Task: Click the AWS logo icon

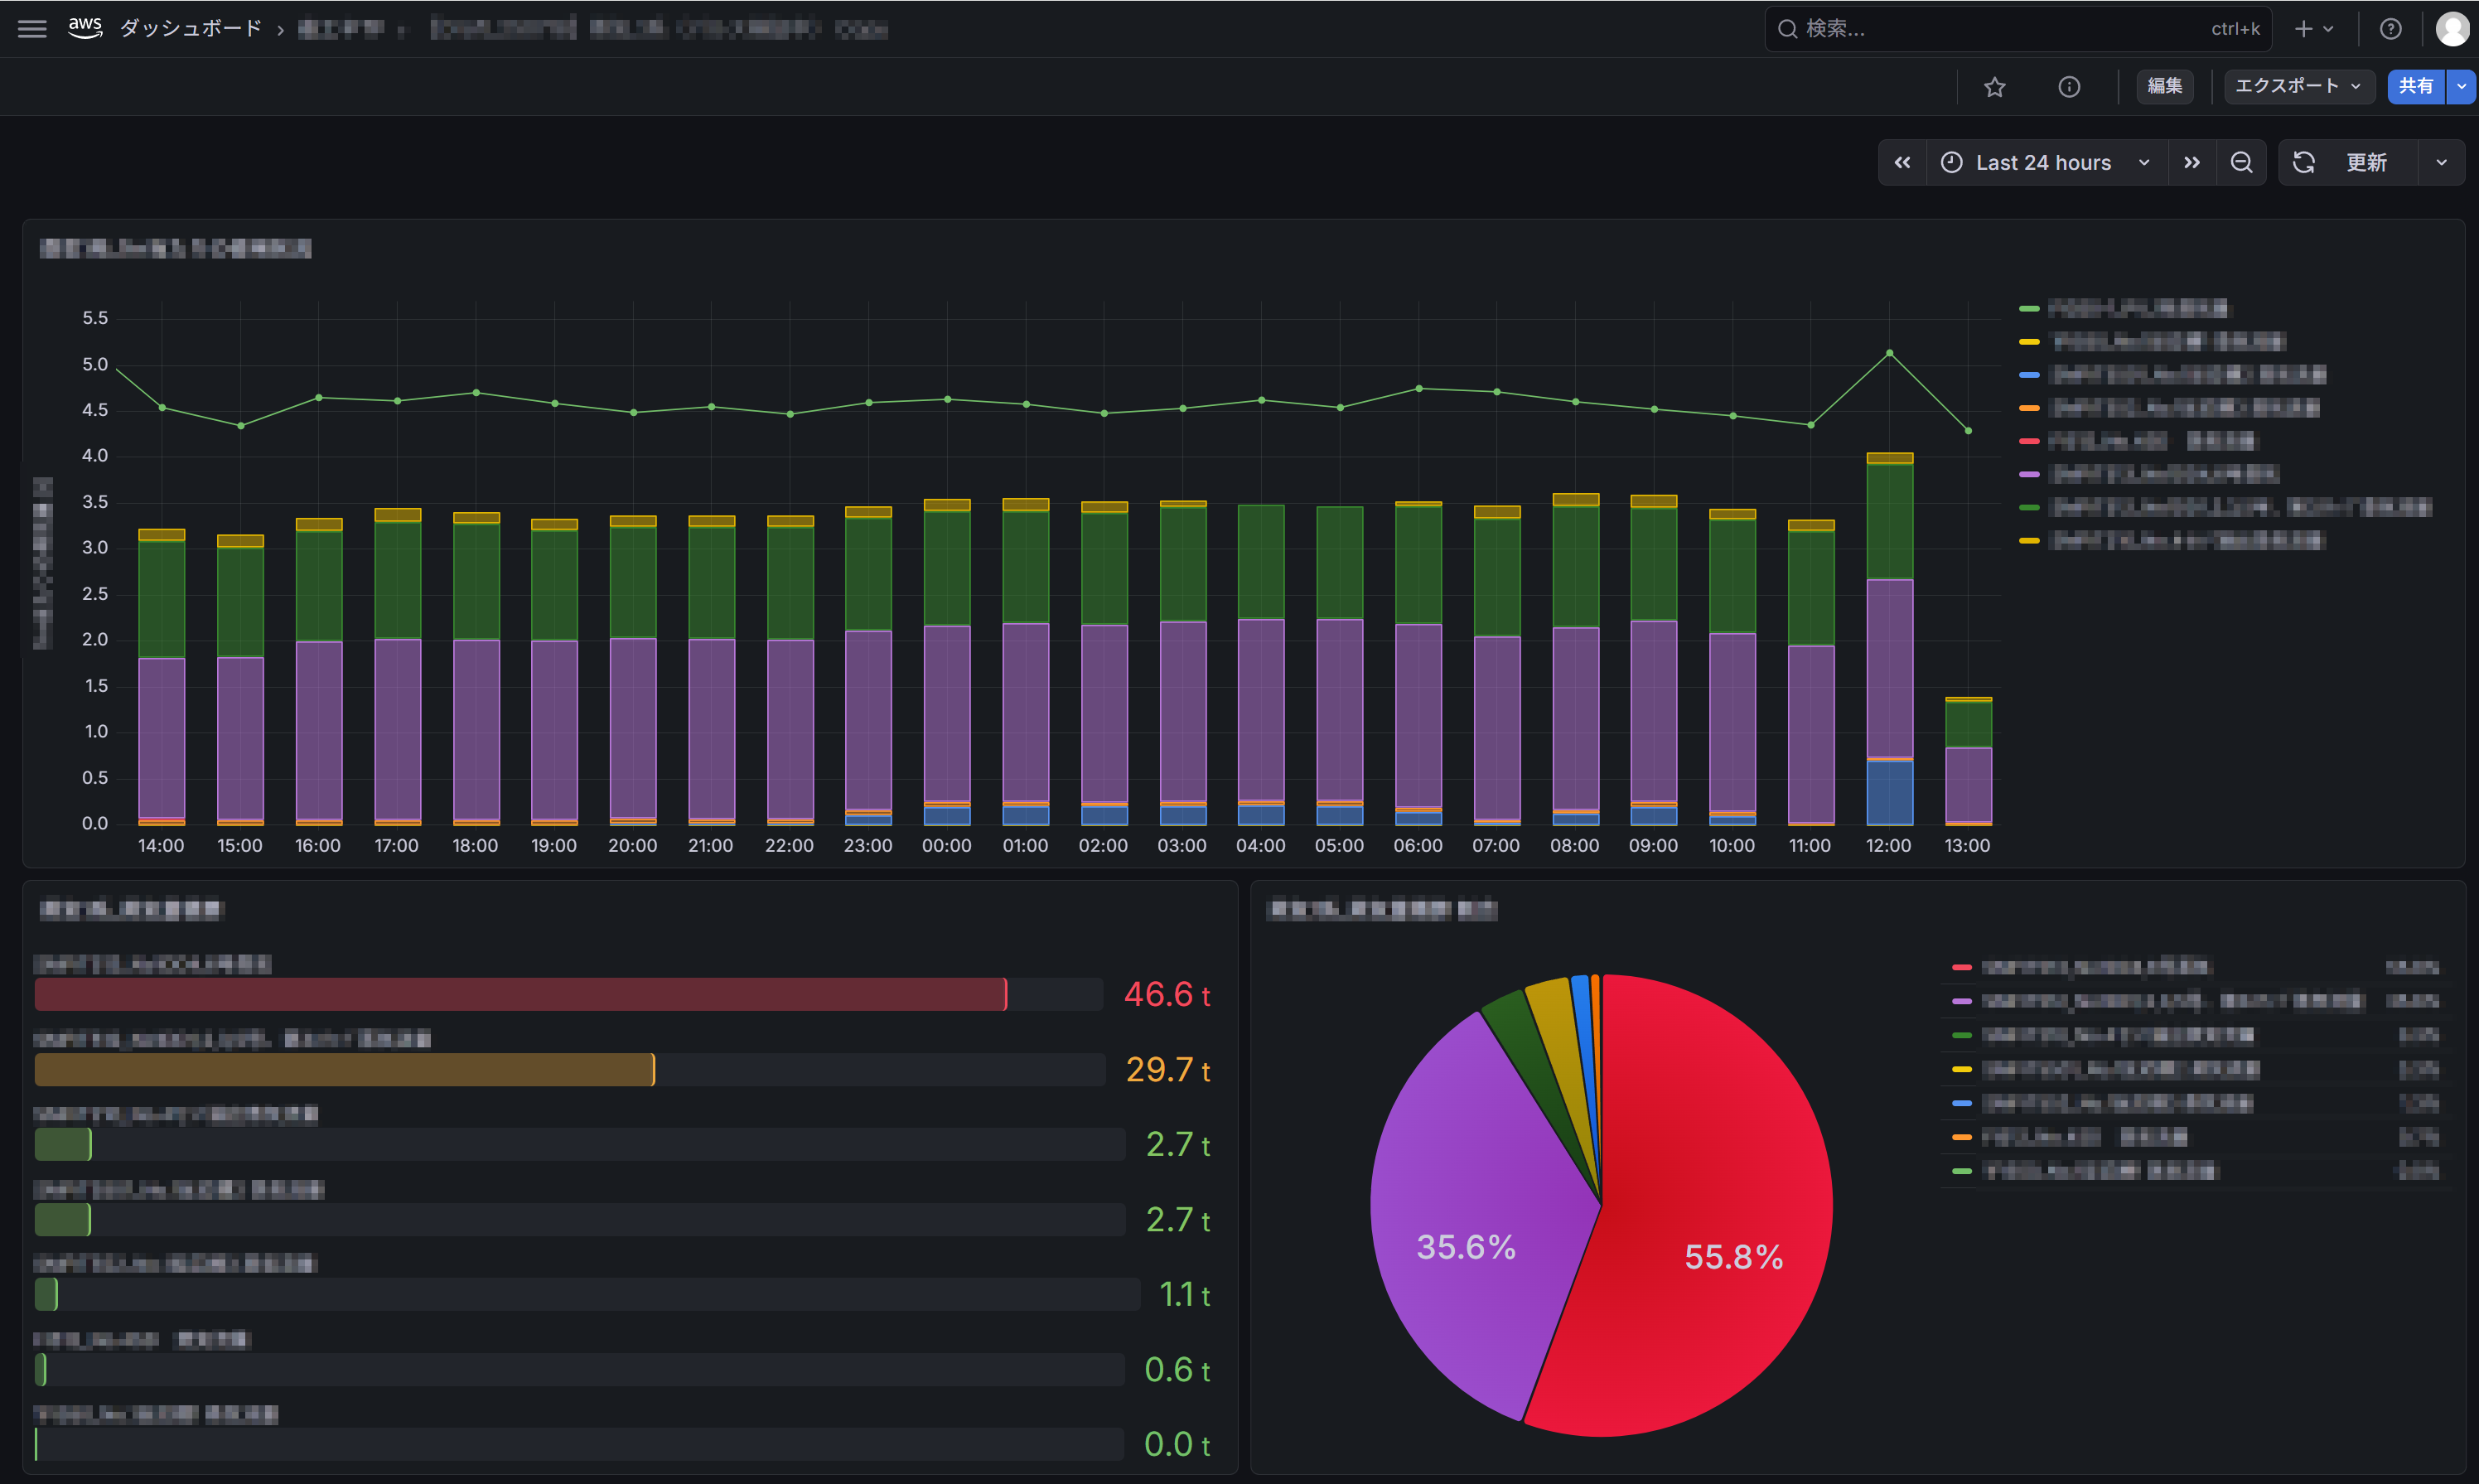Action: [85, 28]
